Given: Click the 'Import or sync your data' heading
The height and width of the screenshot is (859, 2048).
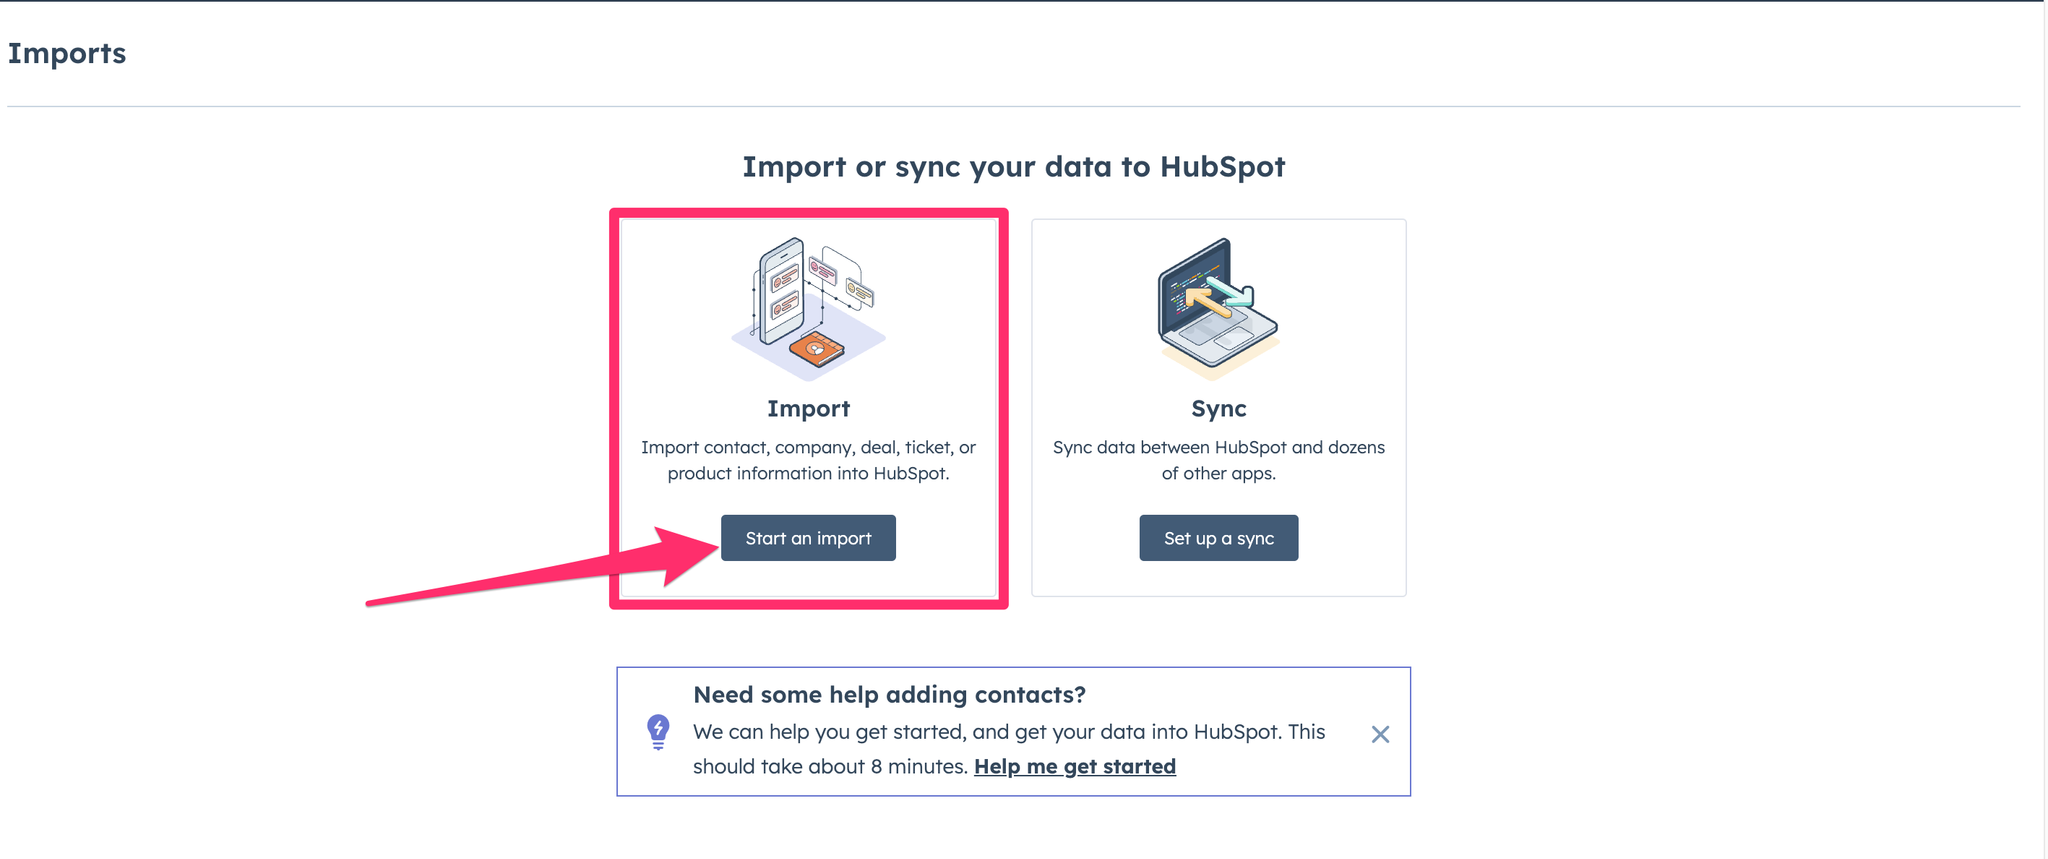Looking at the screenshot, I should click(1013, 166).
